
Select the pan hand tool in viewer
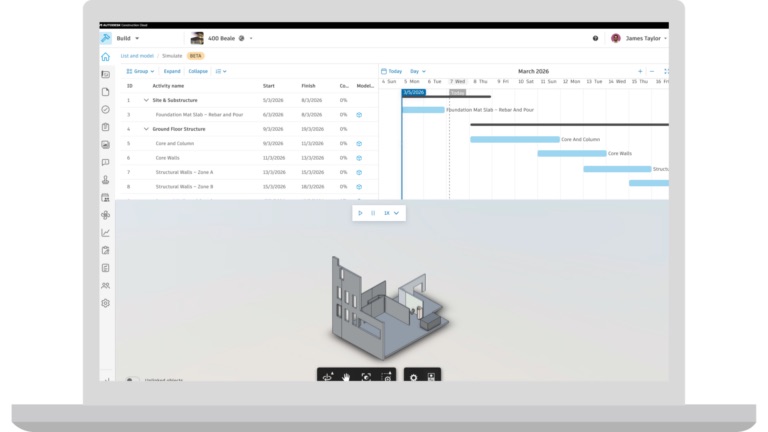coord(346,377)
